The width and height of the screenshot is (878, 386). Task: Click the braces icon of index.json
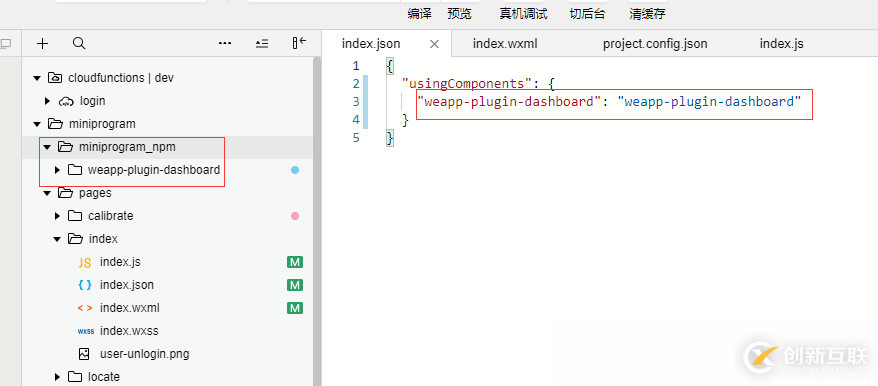click(x=85, y=285)
